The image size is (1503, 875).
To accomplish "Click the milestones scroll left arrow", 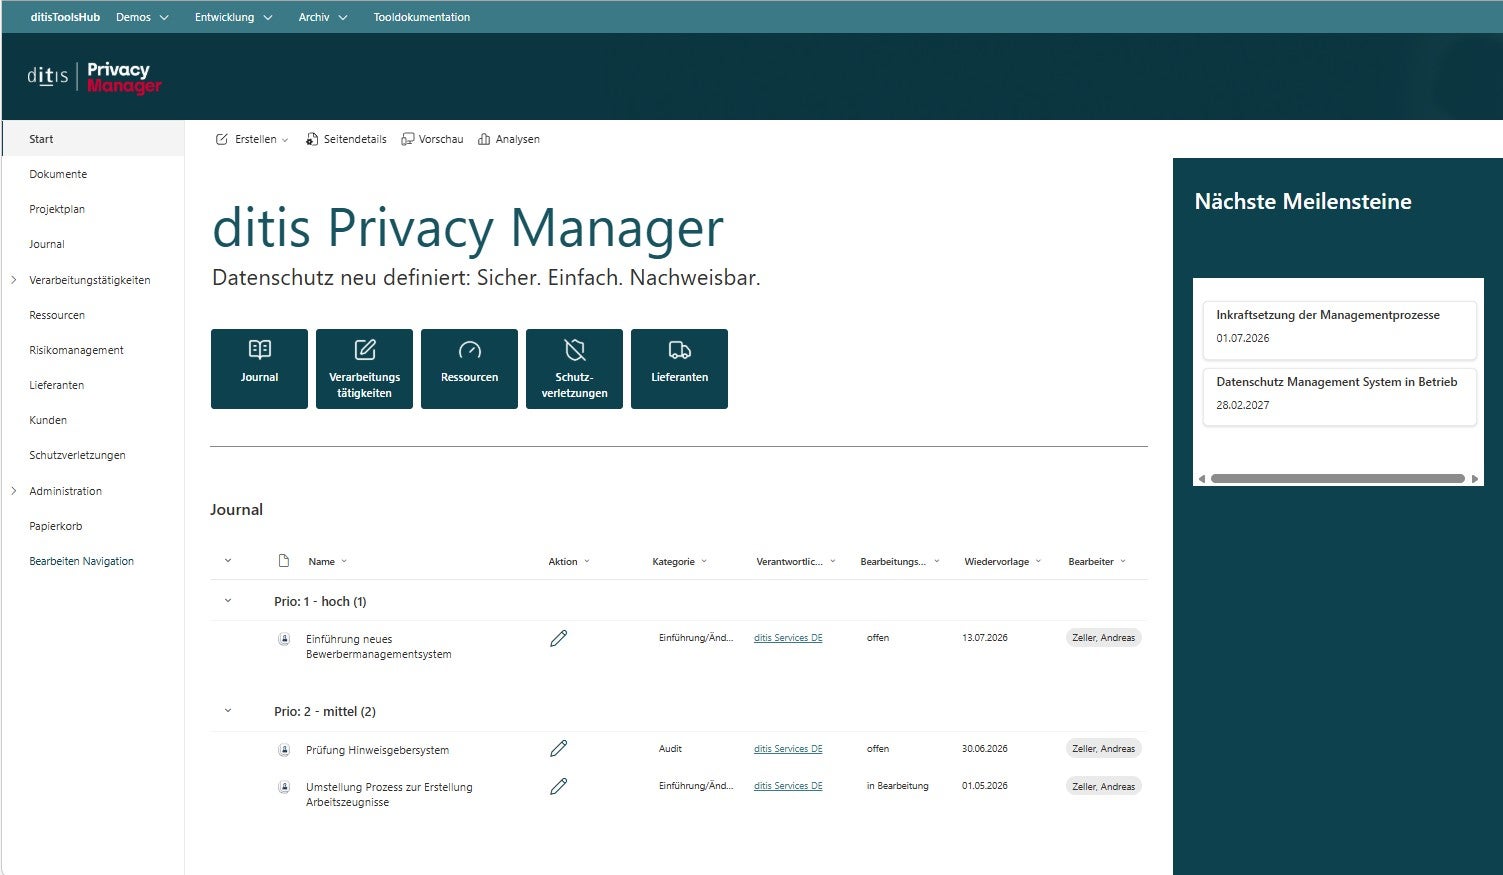I will coord(1201,479).
